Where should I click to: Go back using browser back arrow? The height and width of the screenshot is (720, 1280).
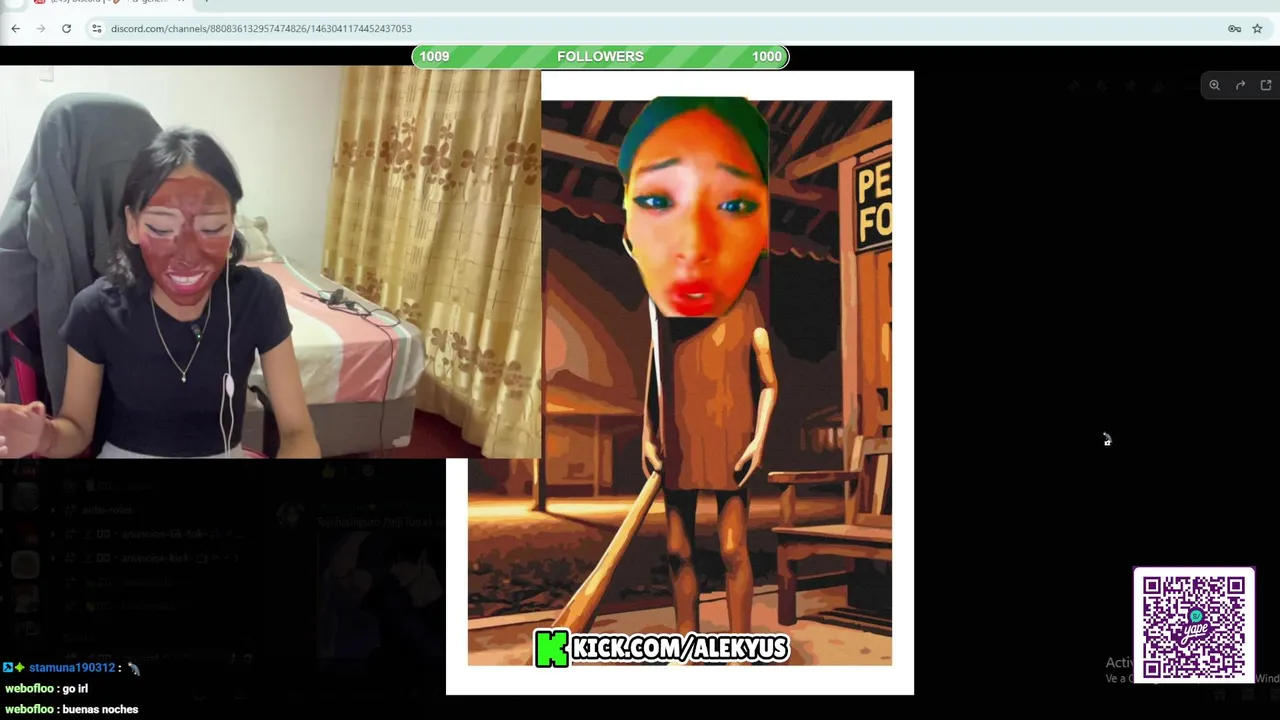[x=15, y=29]
